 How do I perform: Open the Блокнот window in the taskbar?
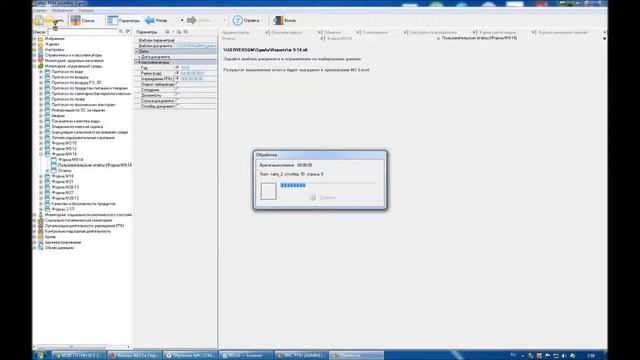point(246,356)
